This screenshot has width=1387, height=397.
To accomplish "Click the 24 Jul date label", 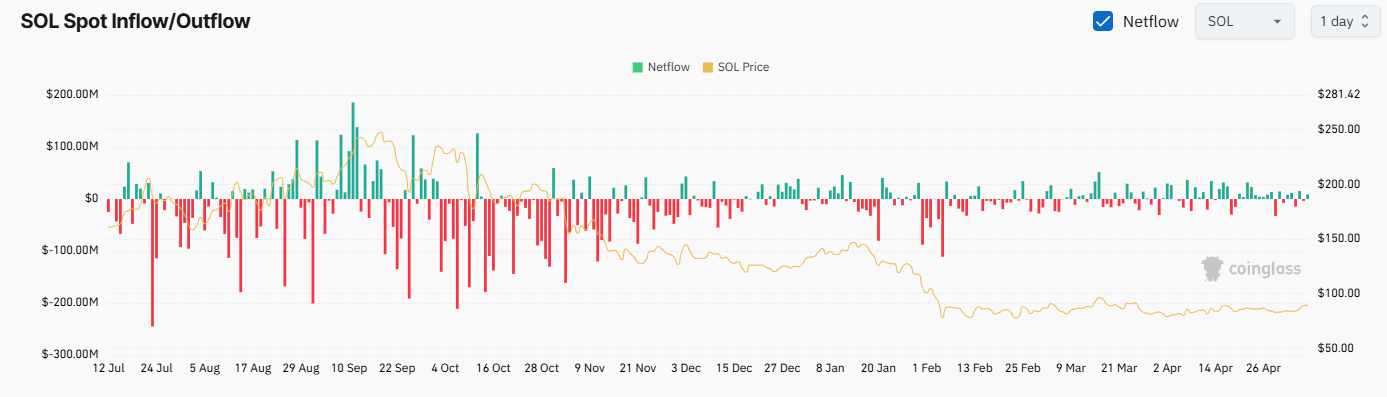I will 157,368.
